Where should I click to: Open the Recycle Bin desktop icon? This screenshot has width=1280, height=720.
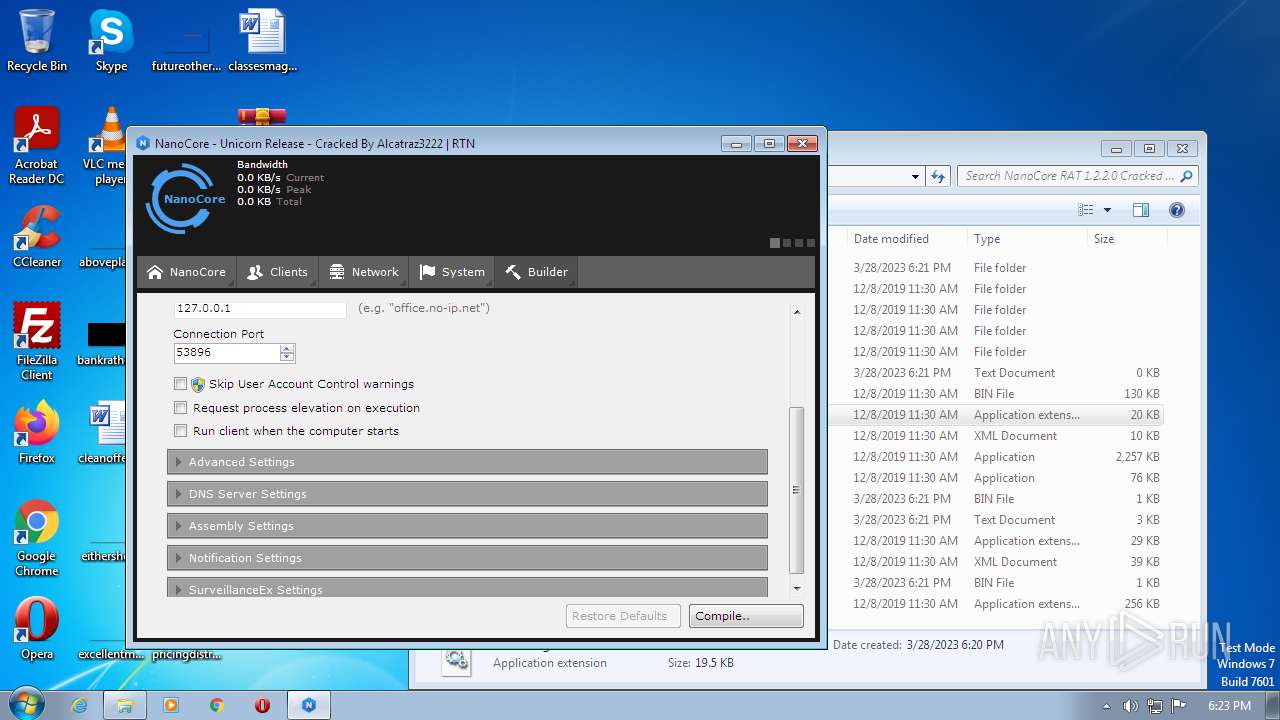point(37,41)
